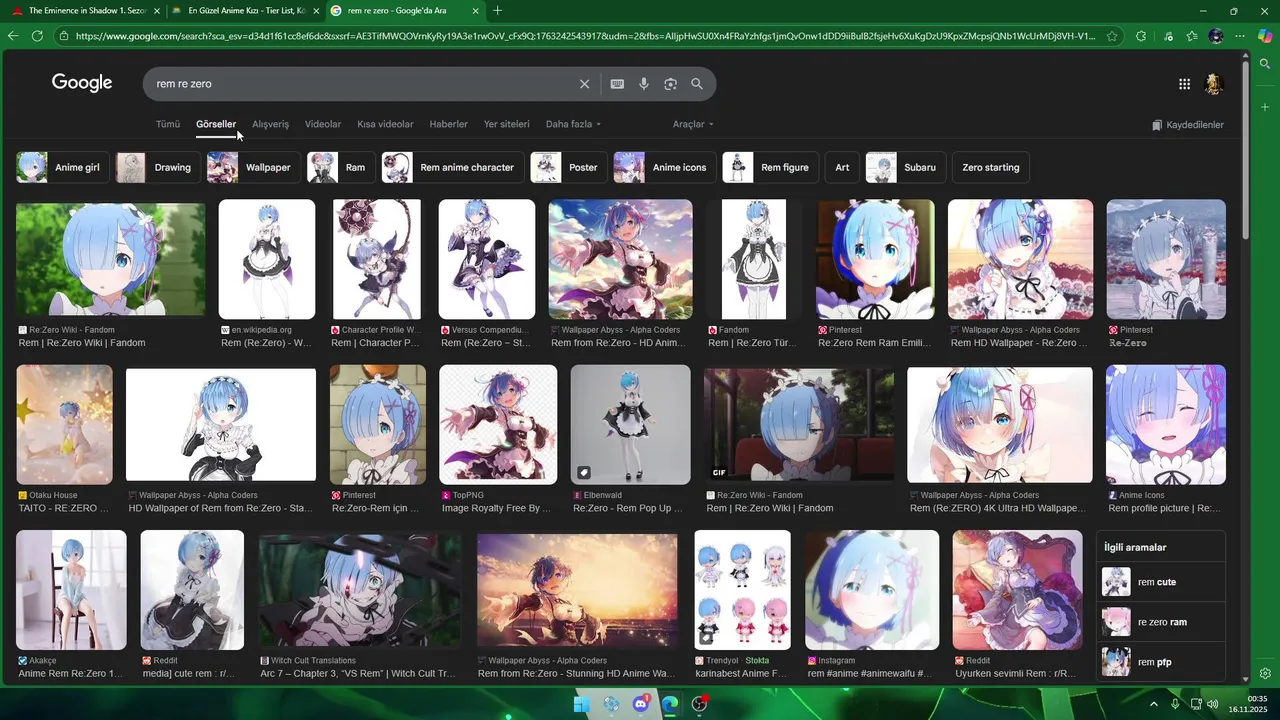Open the Re:Zero Wiki Fandom first image result
The width and height of the screenshot is (1280, 720).
[x=110, y=259]
